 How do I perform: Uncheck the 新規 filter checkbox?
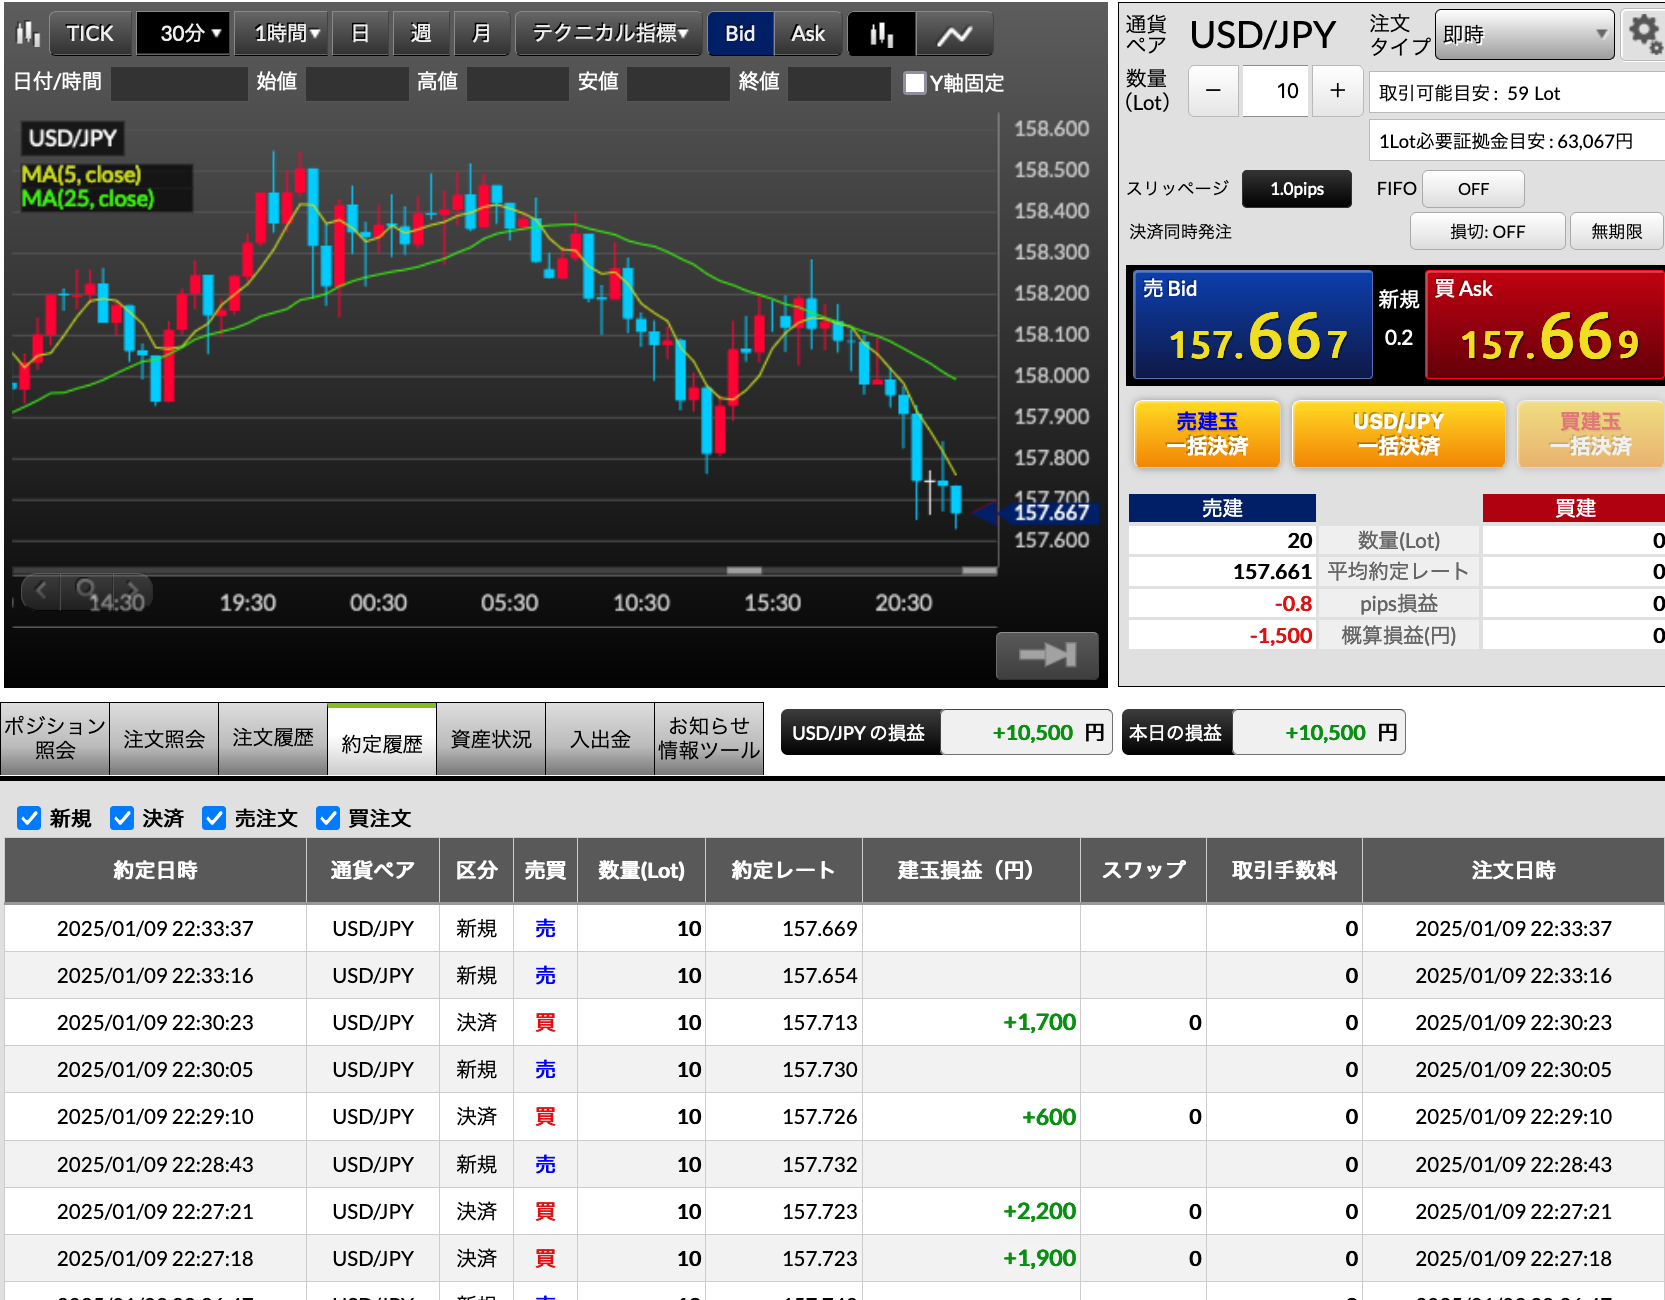(29, 818)
